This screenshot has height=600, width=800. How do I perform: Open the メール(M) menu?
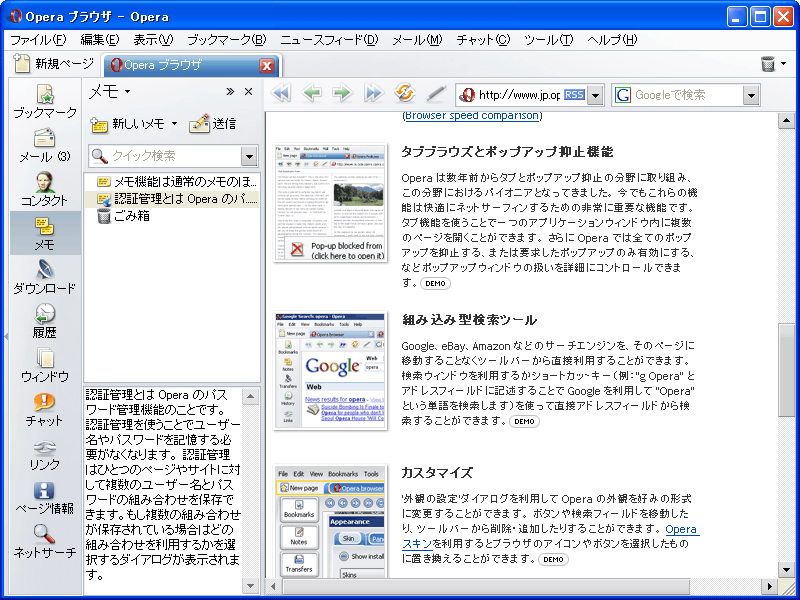pos(417,40)
